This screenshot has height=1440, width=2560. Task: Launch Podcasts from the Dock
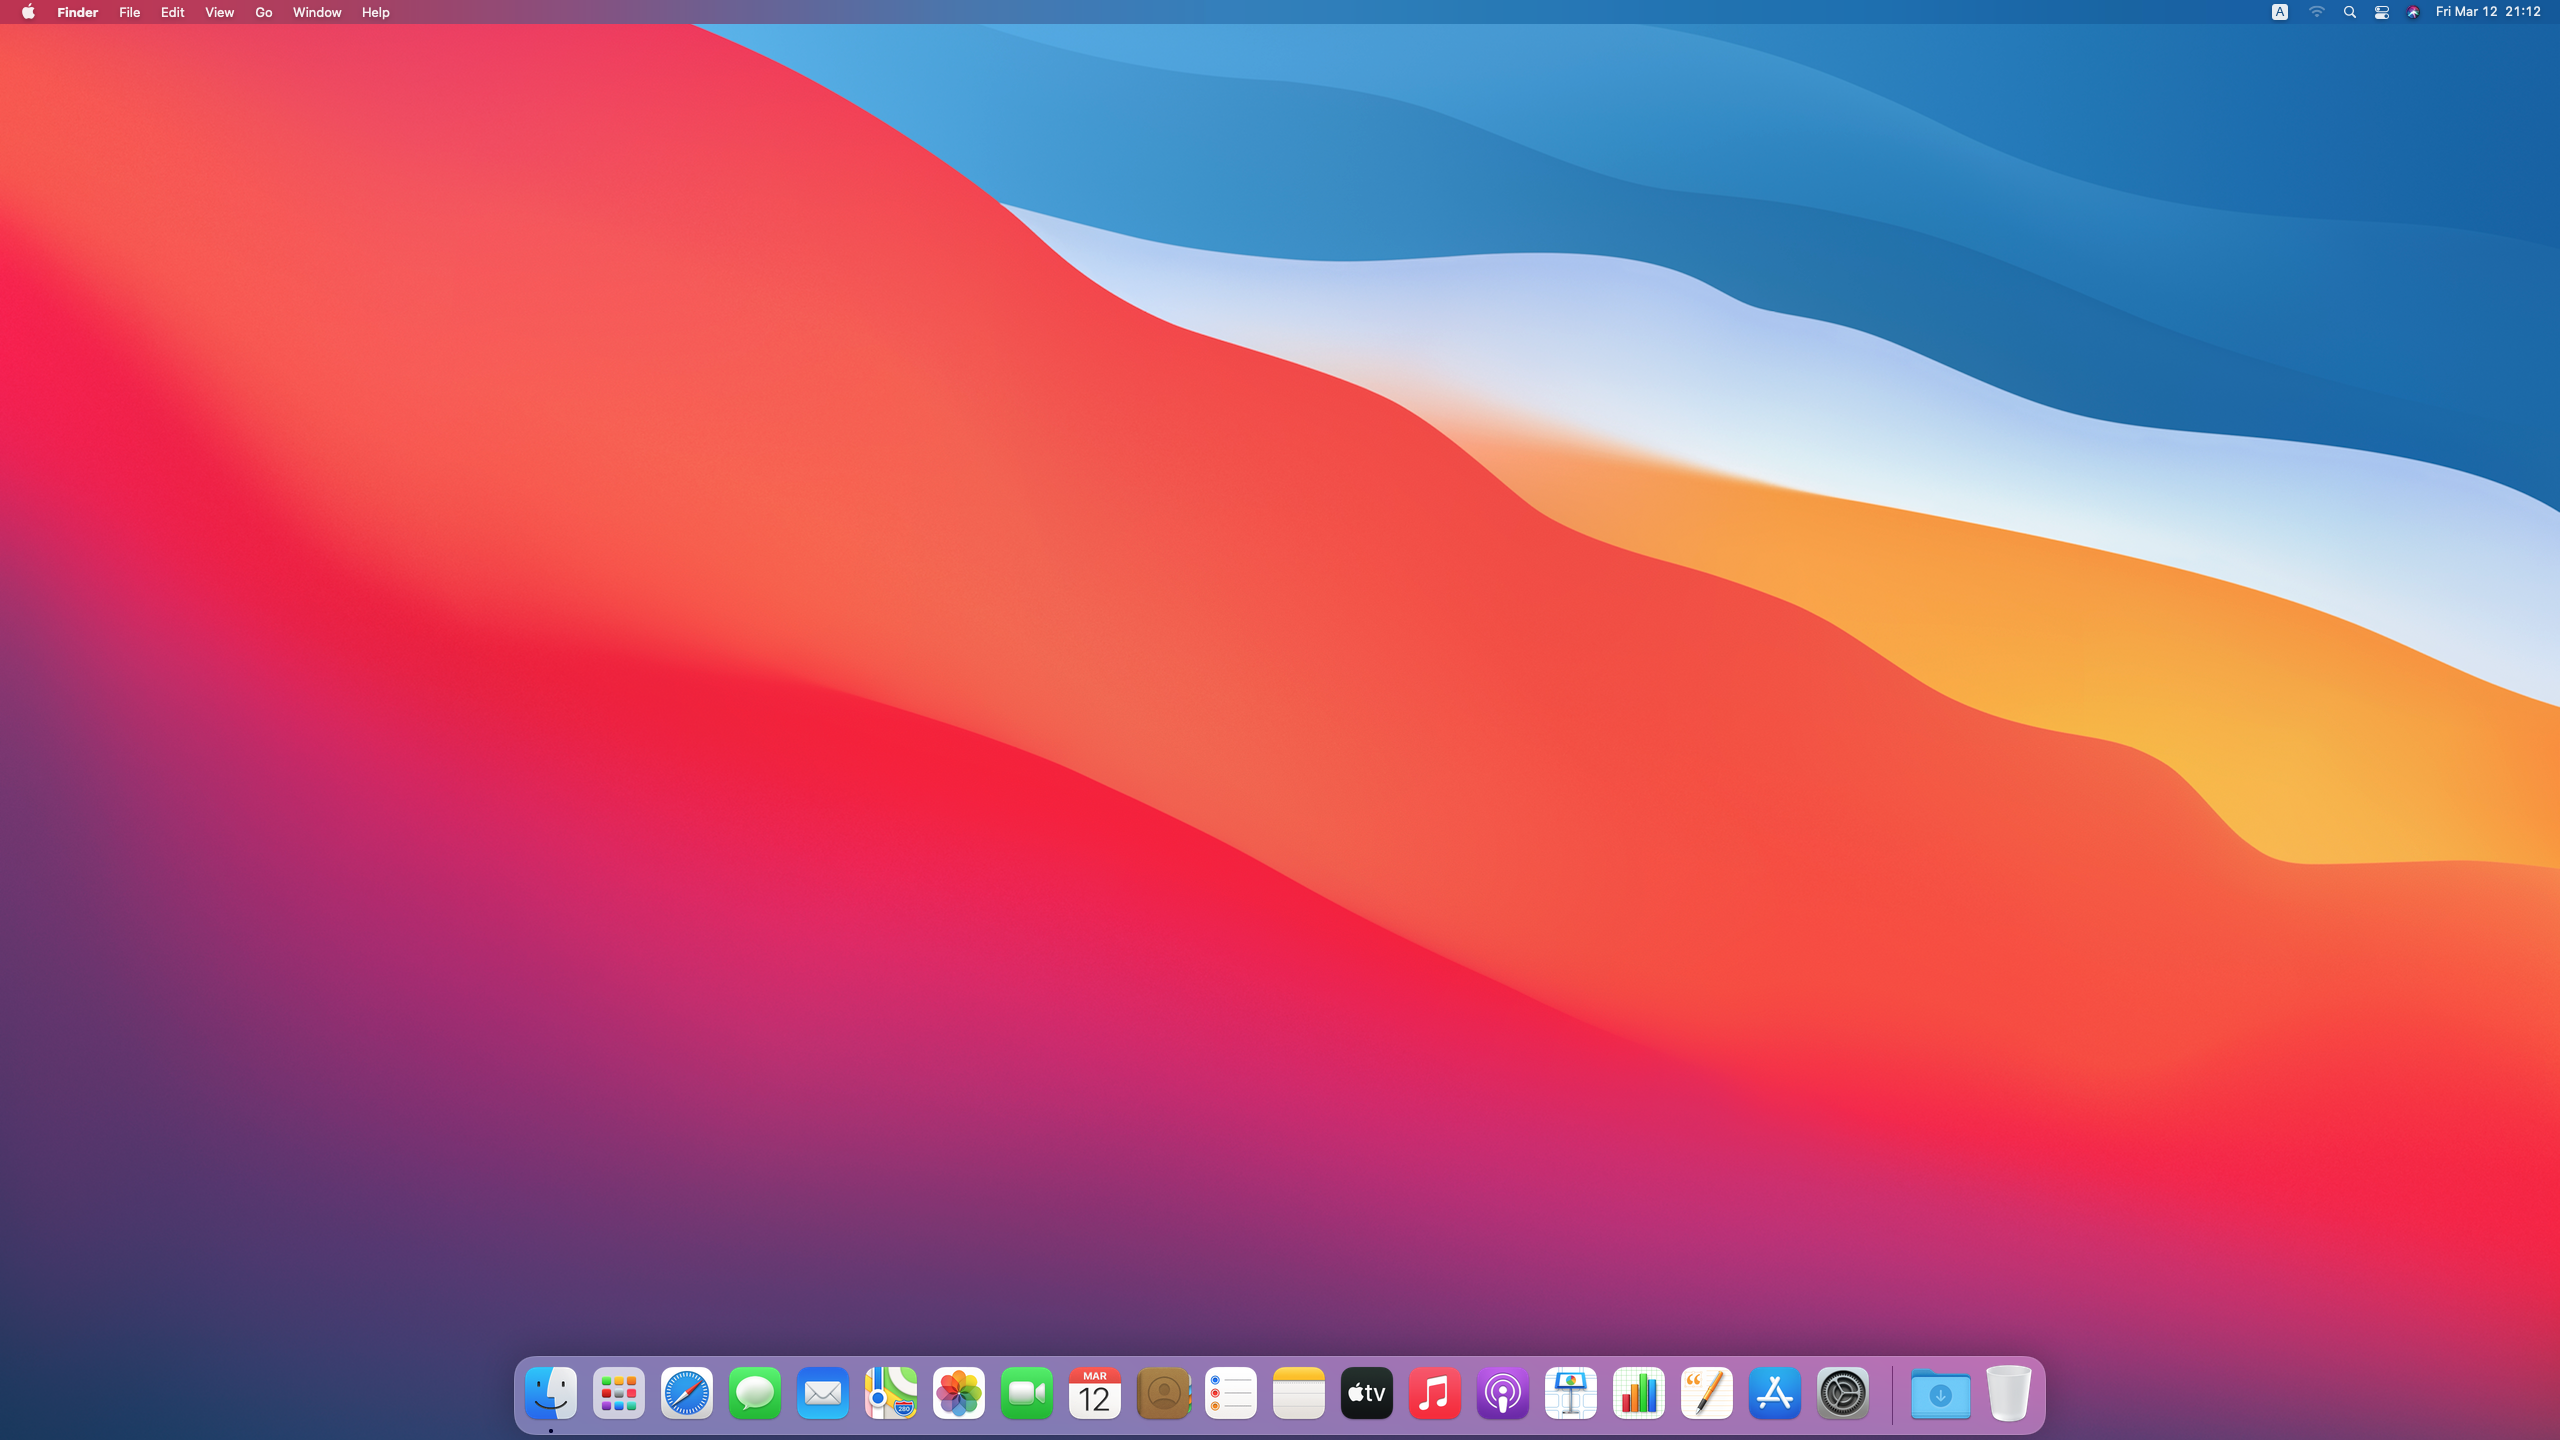(x=1503, y=1393)
